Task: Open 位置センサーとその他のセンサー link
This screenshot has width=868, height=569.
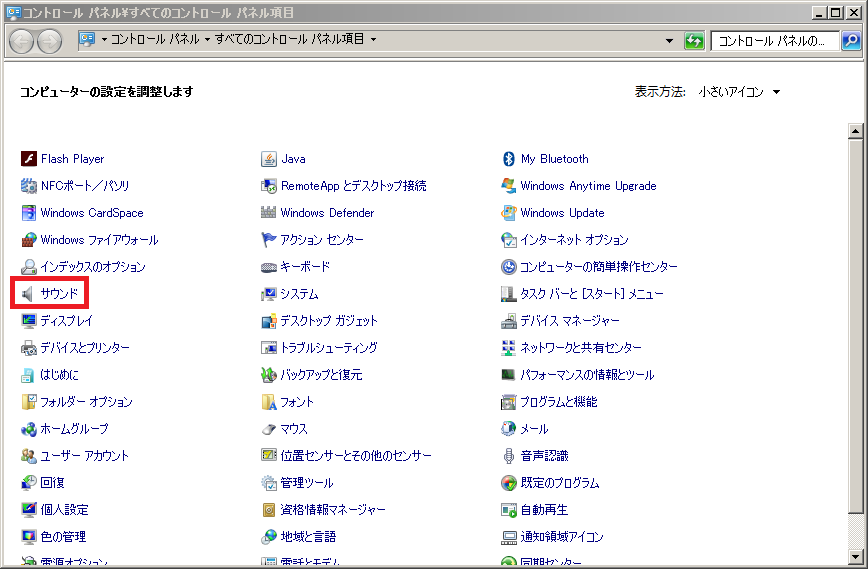Action: [x=356, y=456]
